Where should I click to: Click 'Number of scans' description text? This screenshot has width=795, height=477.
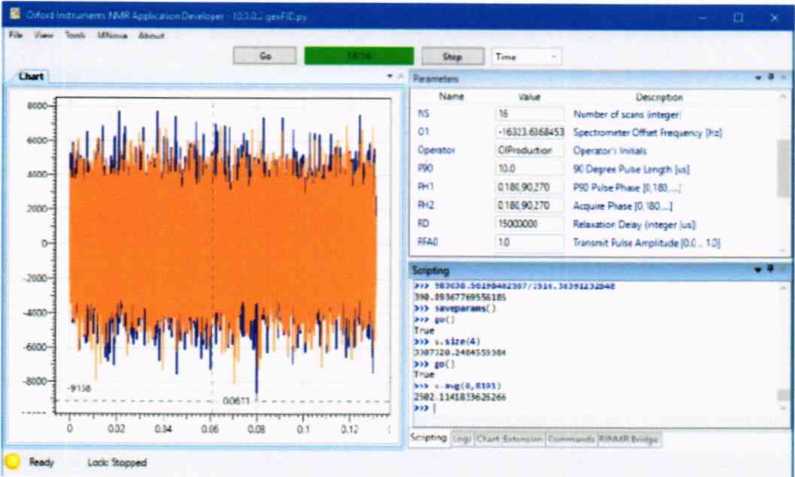(x=627, y=115)
